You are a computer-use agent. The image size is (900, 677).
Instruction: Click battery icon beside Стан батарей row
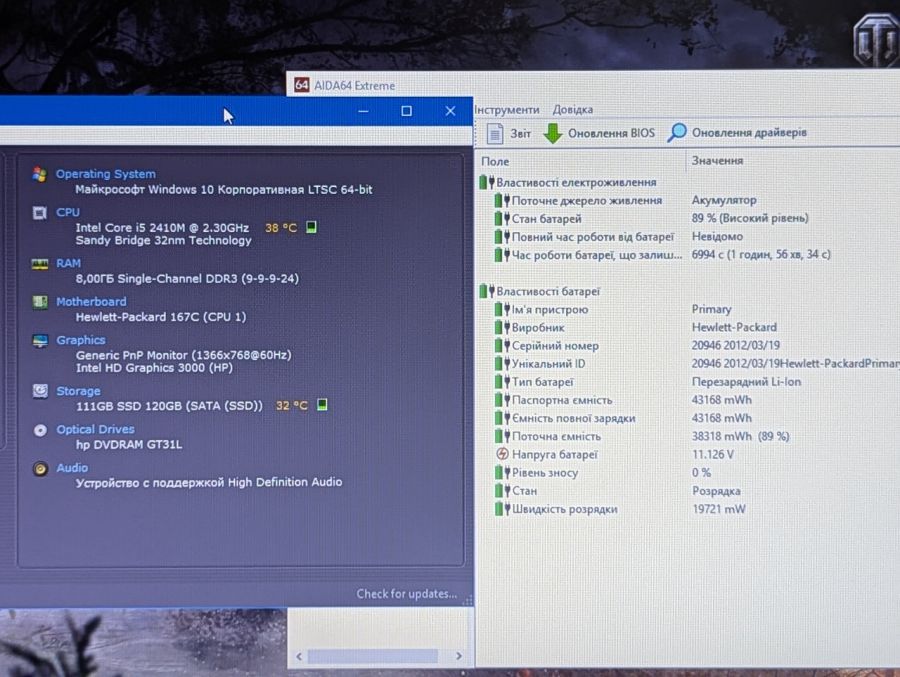coord(502,219)
